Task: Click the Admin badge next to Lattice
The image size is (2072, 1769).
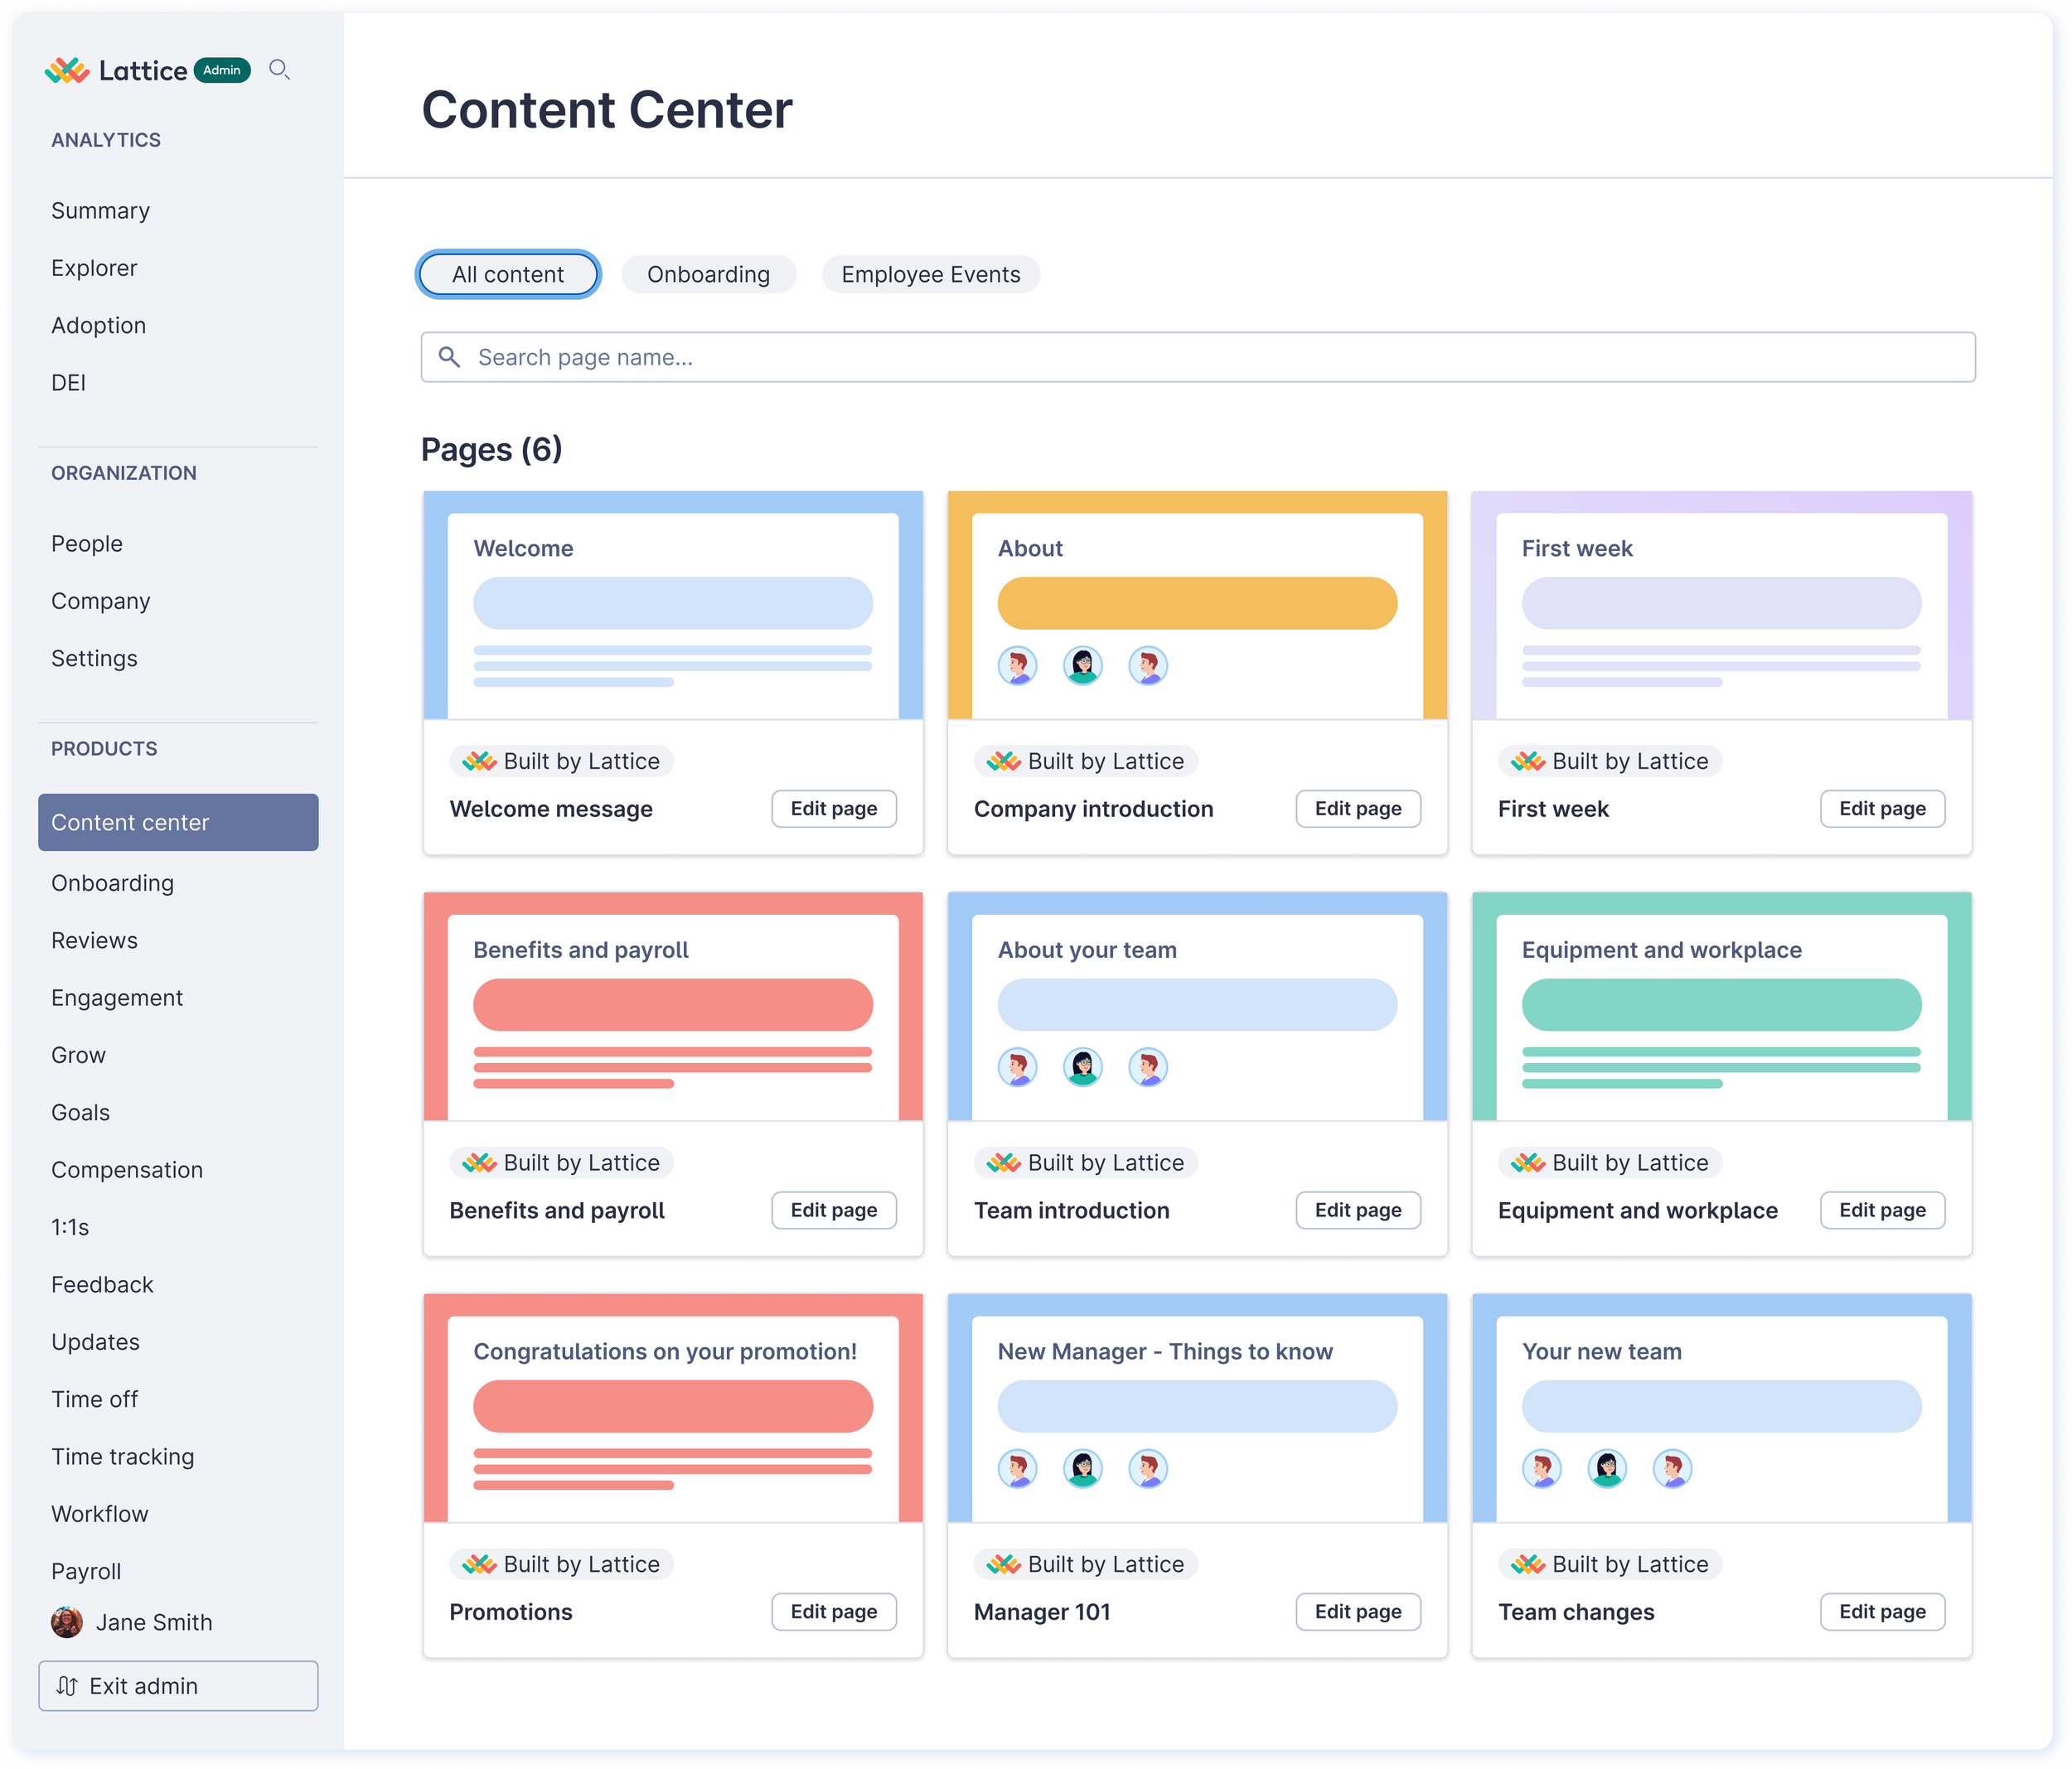Action: pos(222,70)
